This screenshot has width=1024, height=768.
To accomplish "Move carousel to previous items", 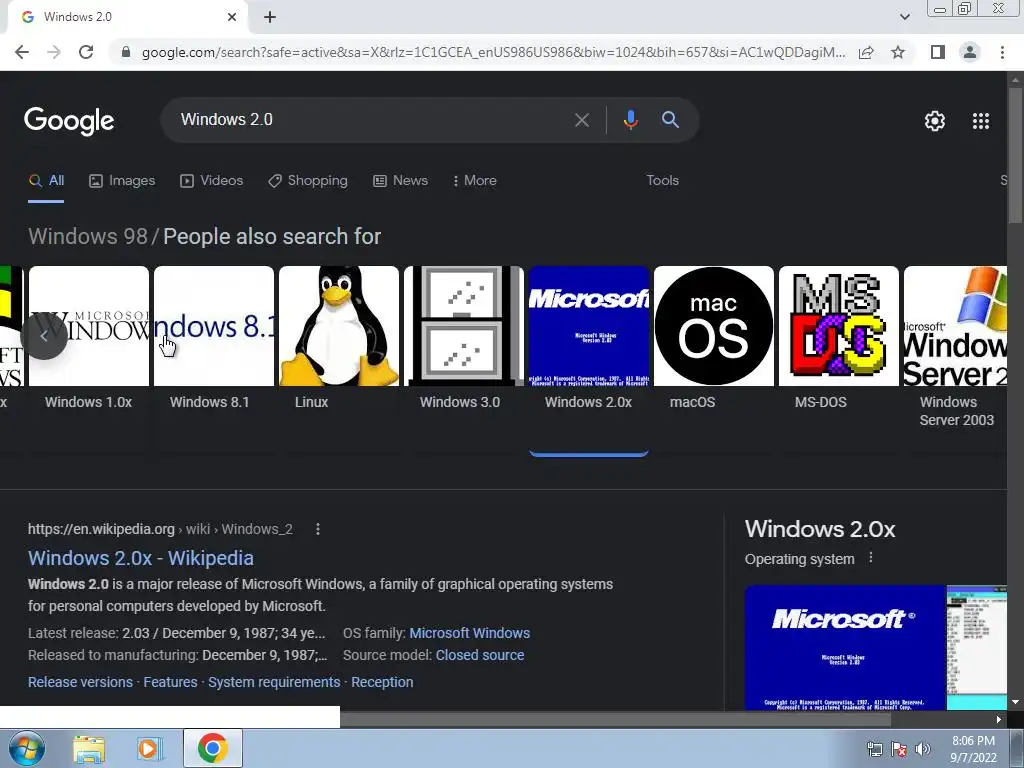I will click(44, 336).
